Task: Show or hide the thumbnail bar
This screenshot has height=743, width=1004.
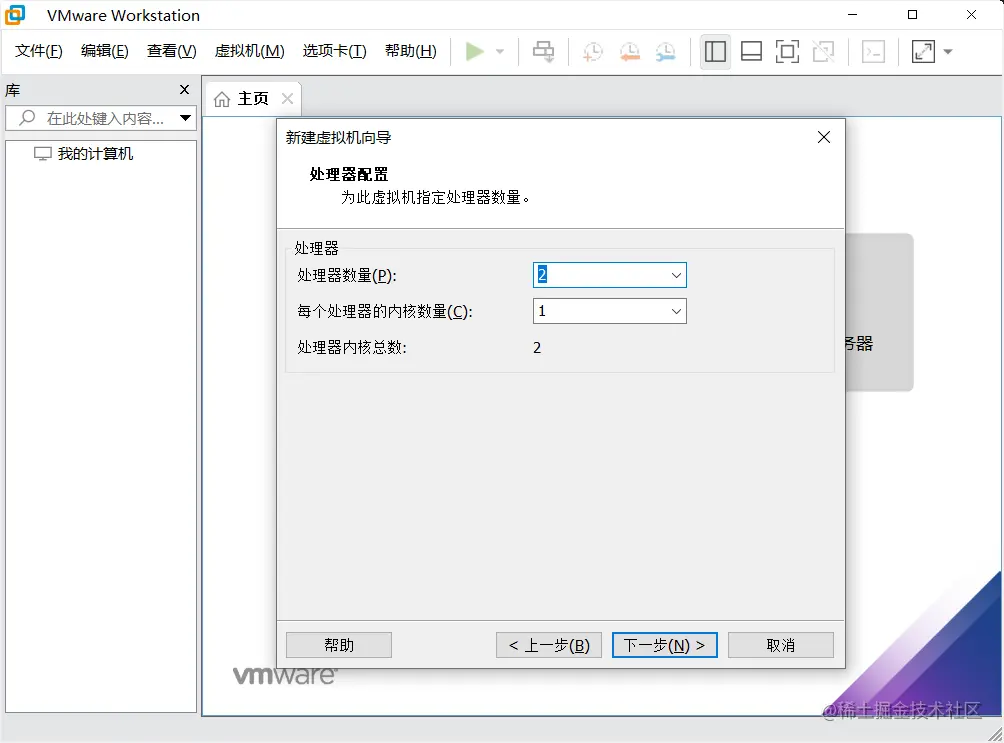Action: point(751,51)
